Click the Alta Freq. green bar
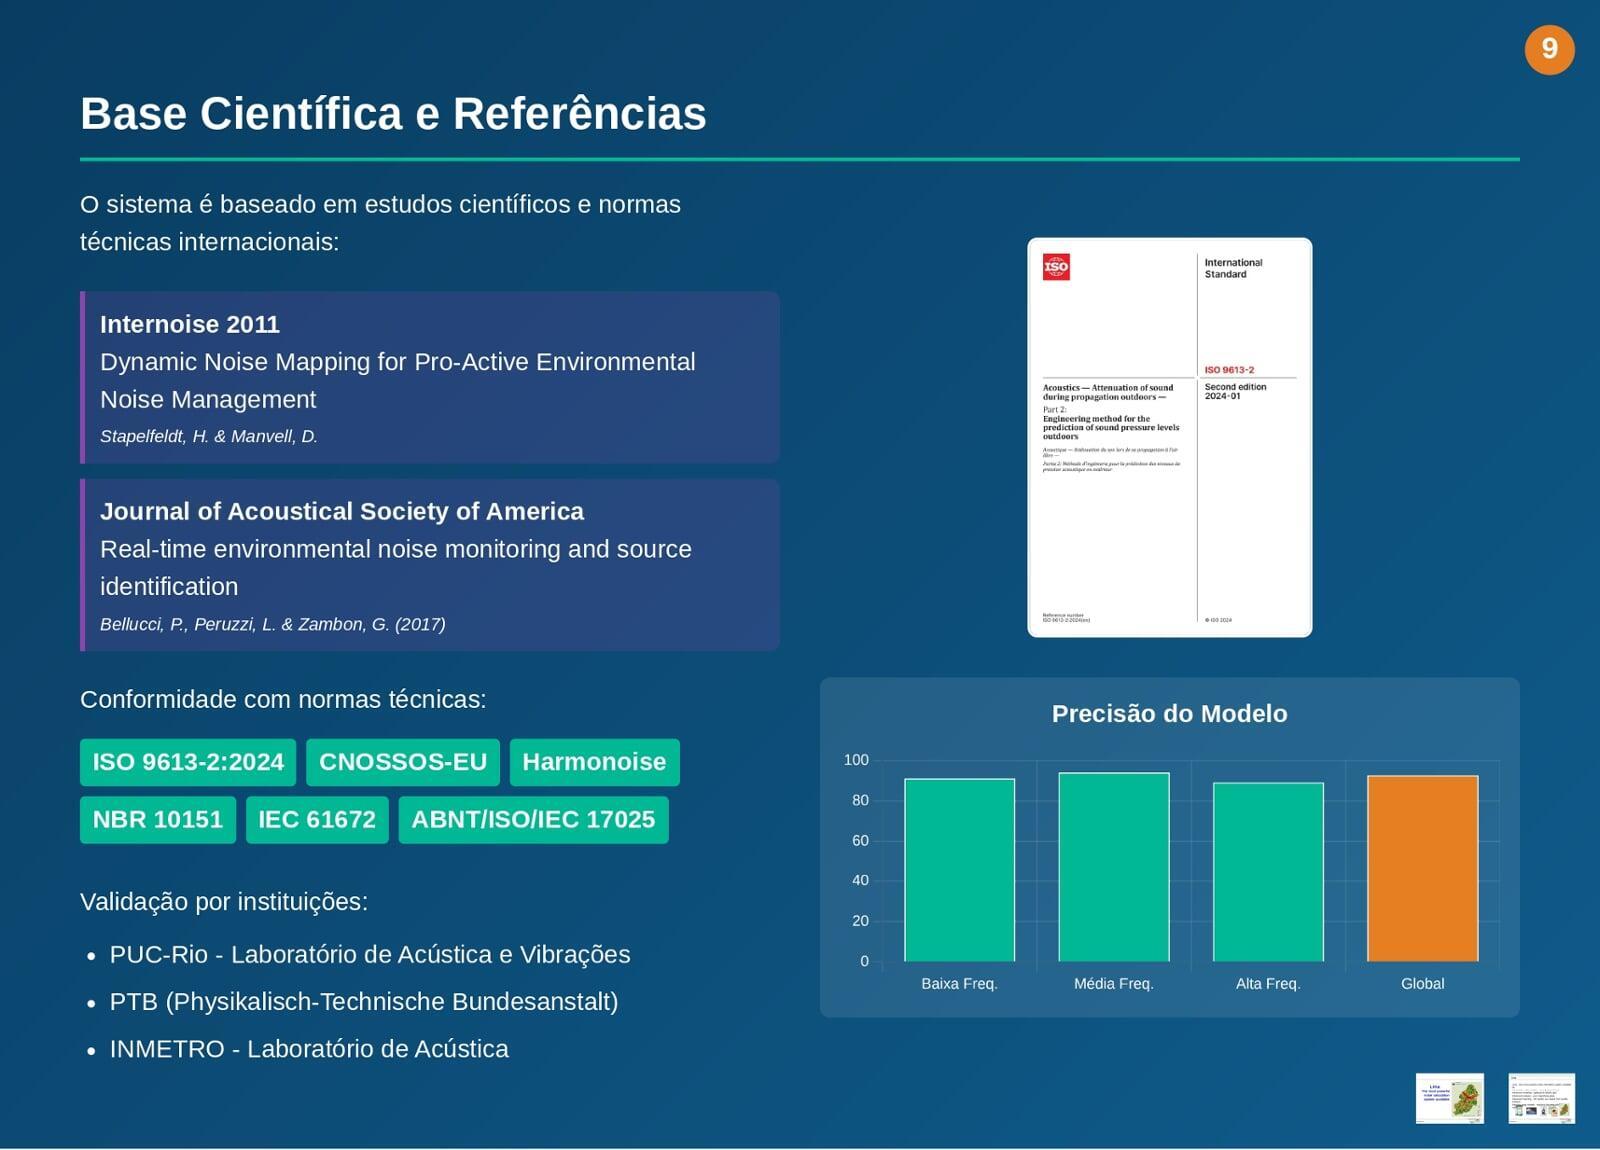Screen dimensions: 1600x1150 [1268, 872]
